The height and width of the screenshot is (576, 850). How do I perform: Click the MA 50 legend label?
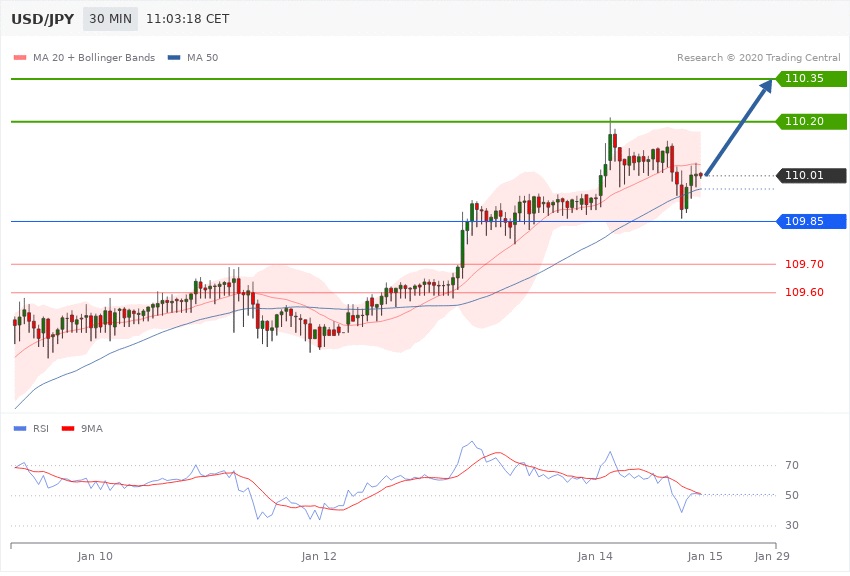pos(202,57)
